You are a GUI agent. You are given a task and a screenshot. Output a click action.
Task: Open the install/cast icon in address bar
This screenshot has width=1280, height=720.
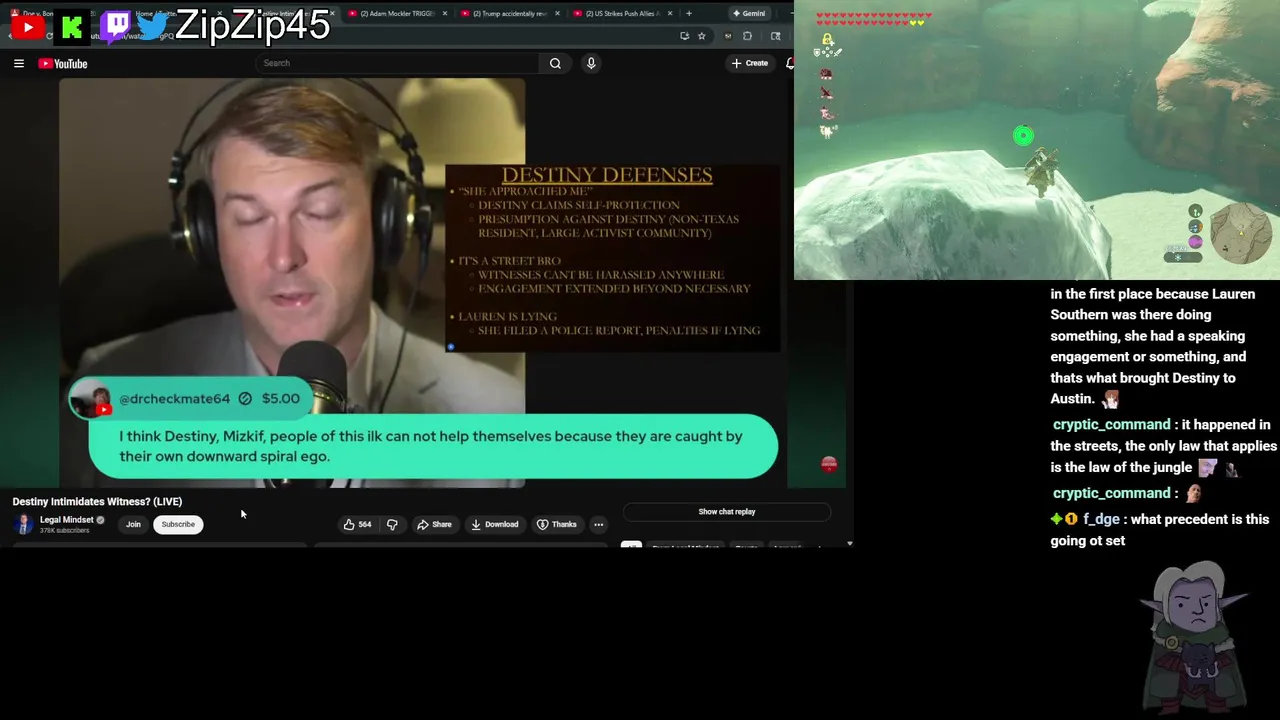click(x=684, y=36)
